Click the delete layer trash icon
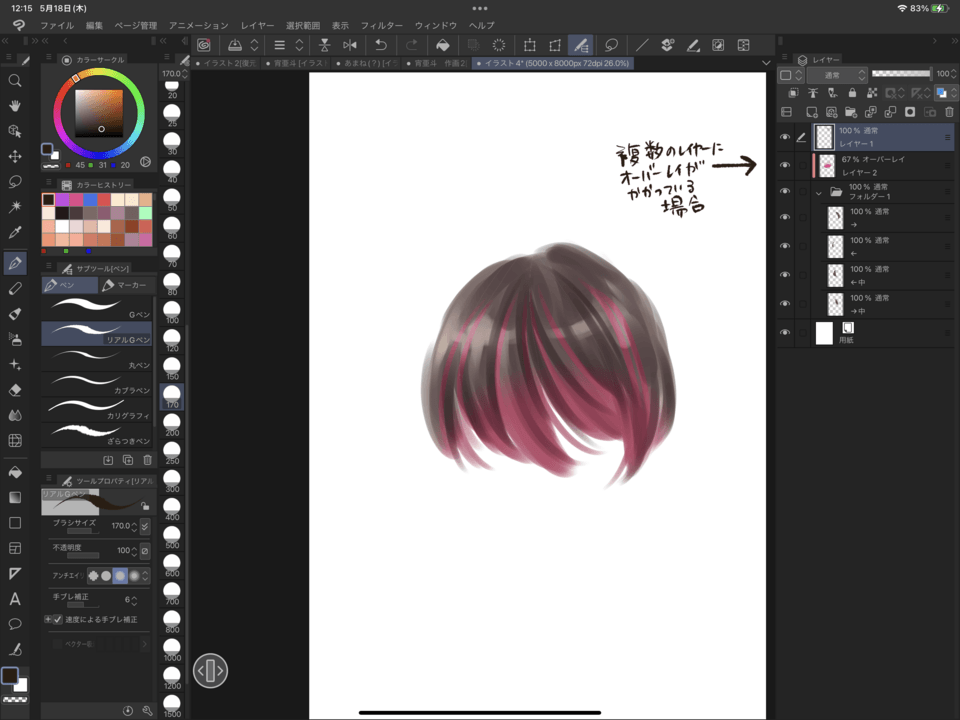 949,112
